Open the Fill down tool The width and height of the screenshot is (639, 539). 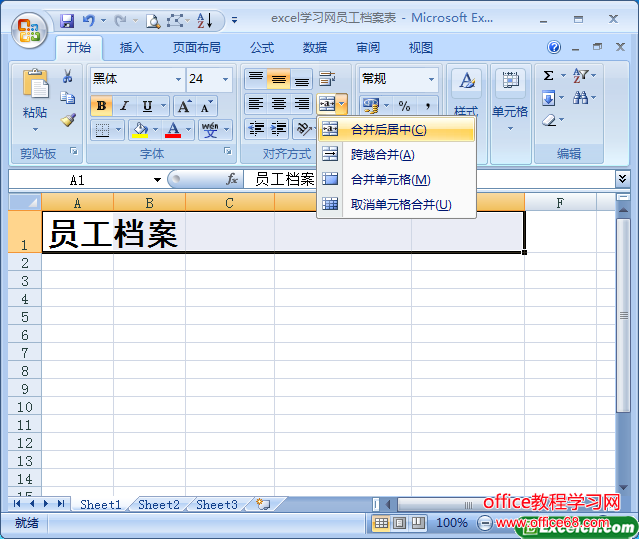tap(549, 99)
